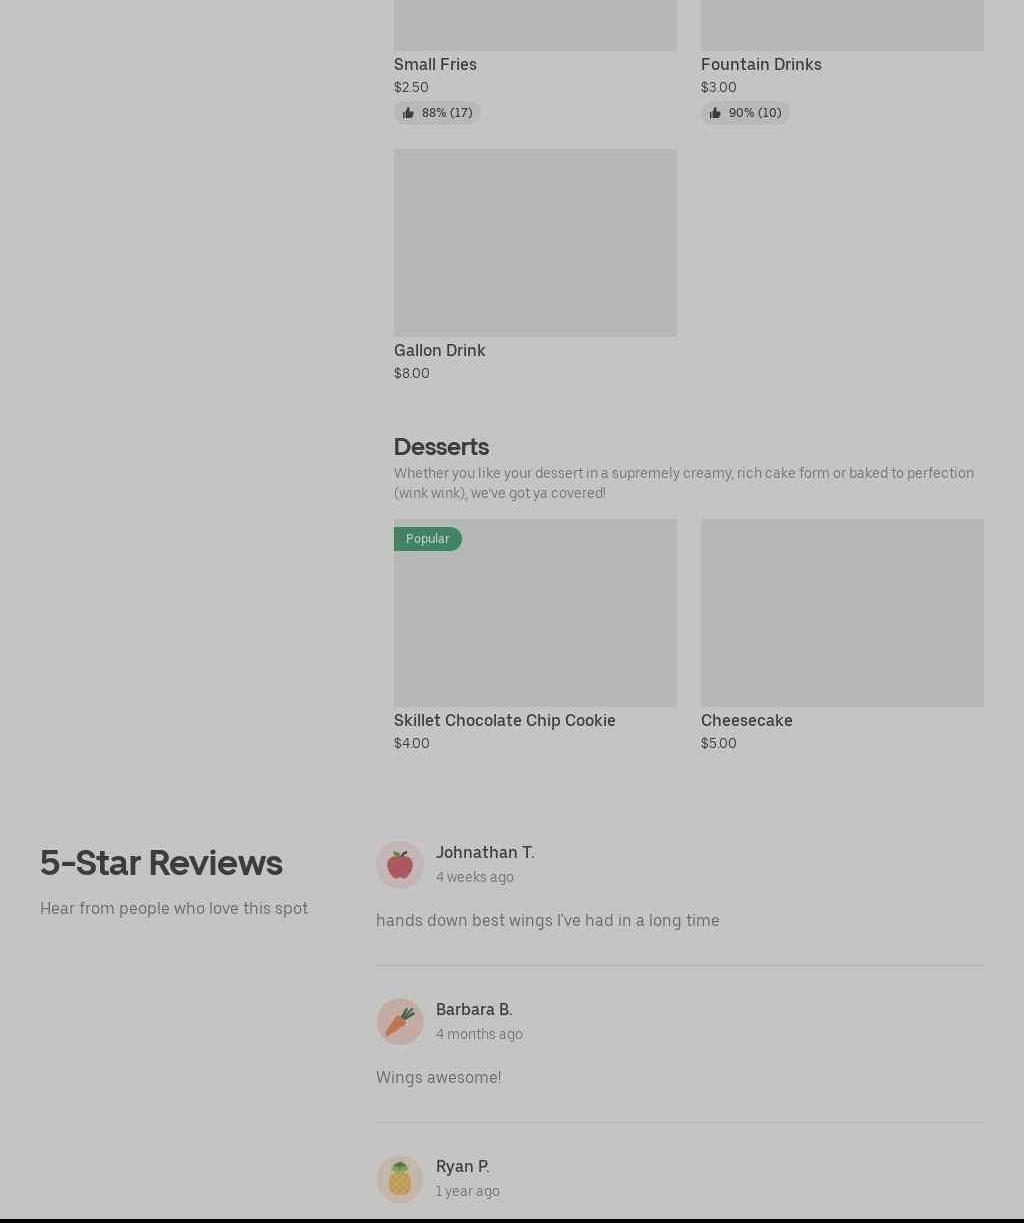Click the 90% (10) rating badge

(745, 113)
